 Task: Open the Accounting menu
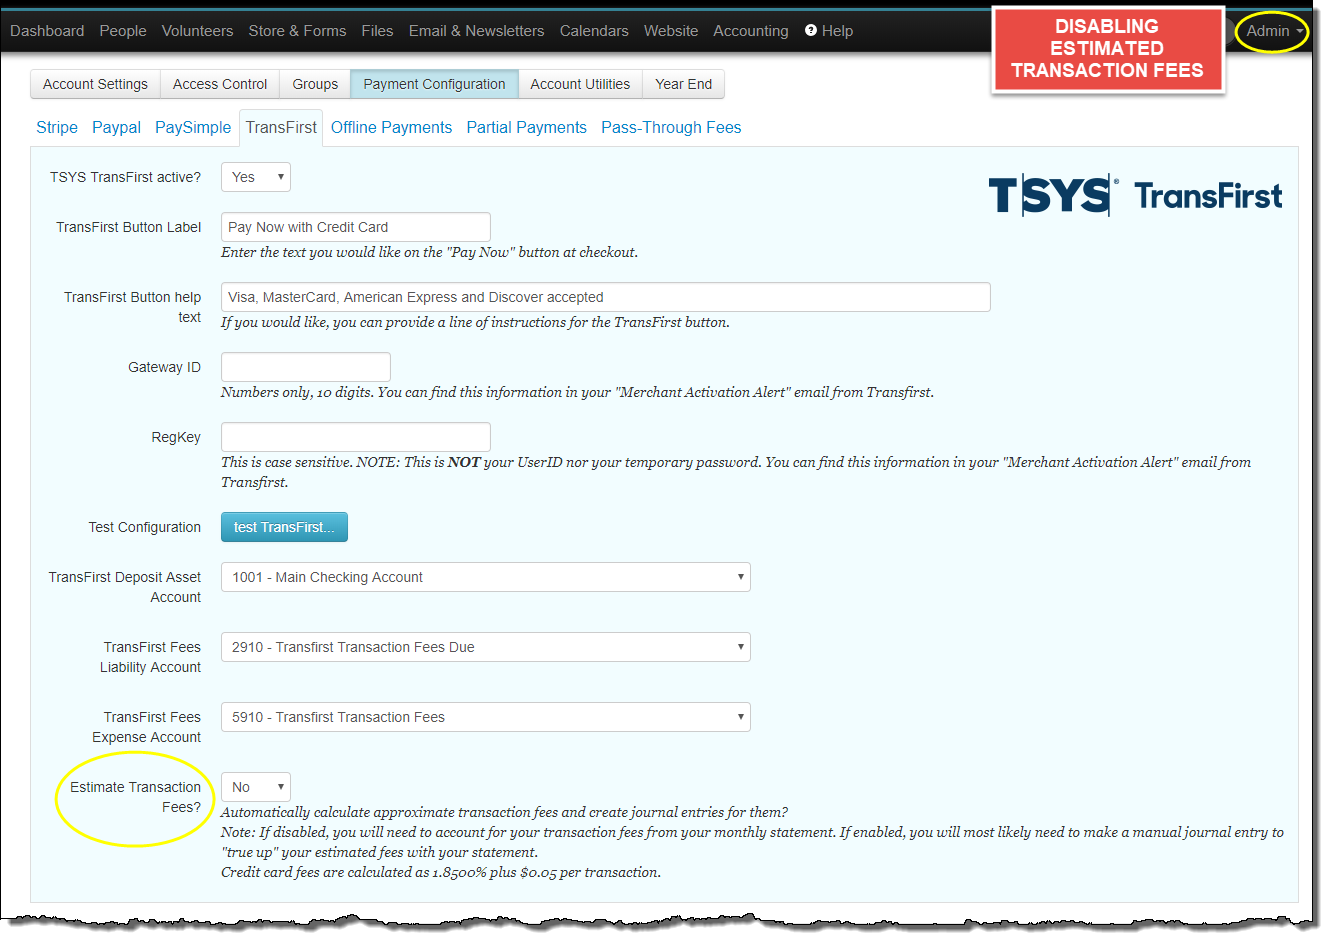(x=750, y=31)
